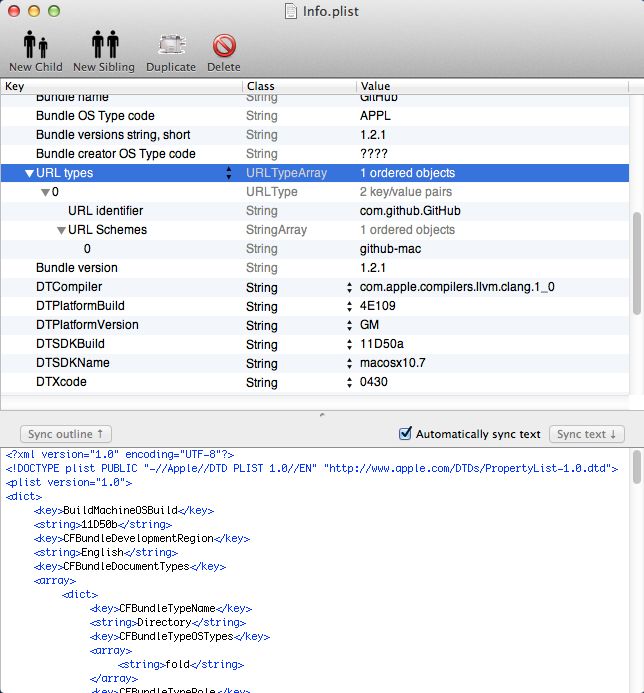Open DTXcode class type popup
This screenshot has width=644, height=693.
coord(349,382)
